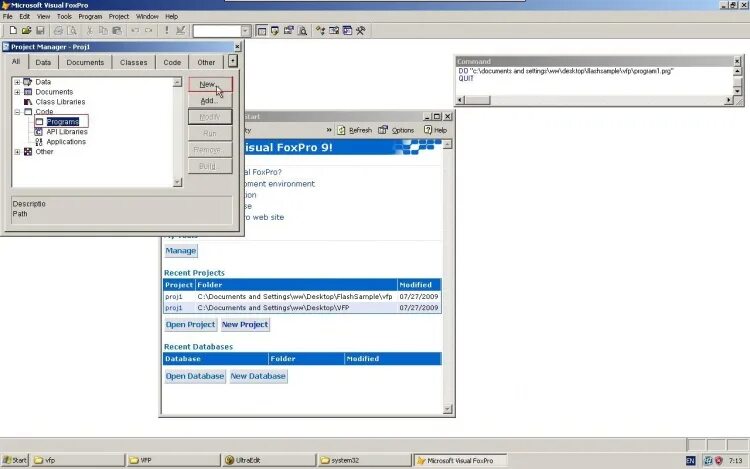Open the Properties window toolbar icon
Screen dimensions: 750x469
288,31
